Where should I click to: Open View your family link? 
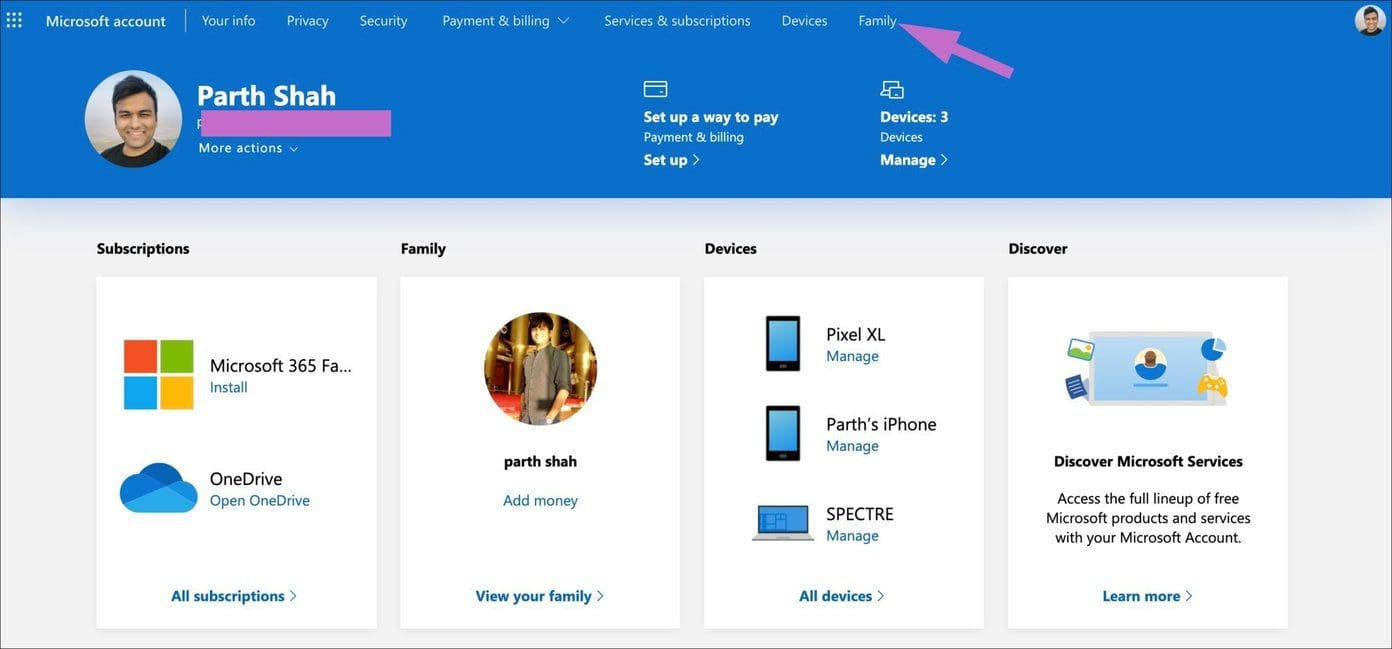540,596
